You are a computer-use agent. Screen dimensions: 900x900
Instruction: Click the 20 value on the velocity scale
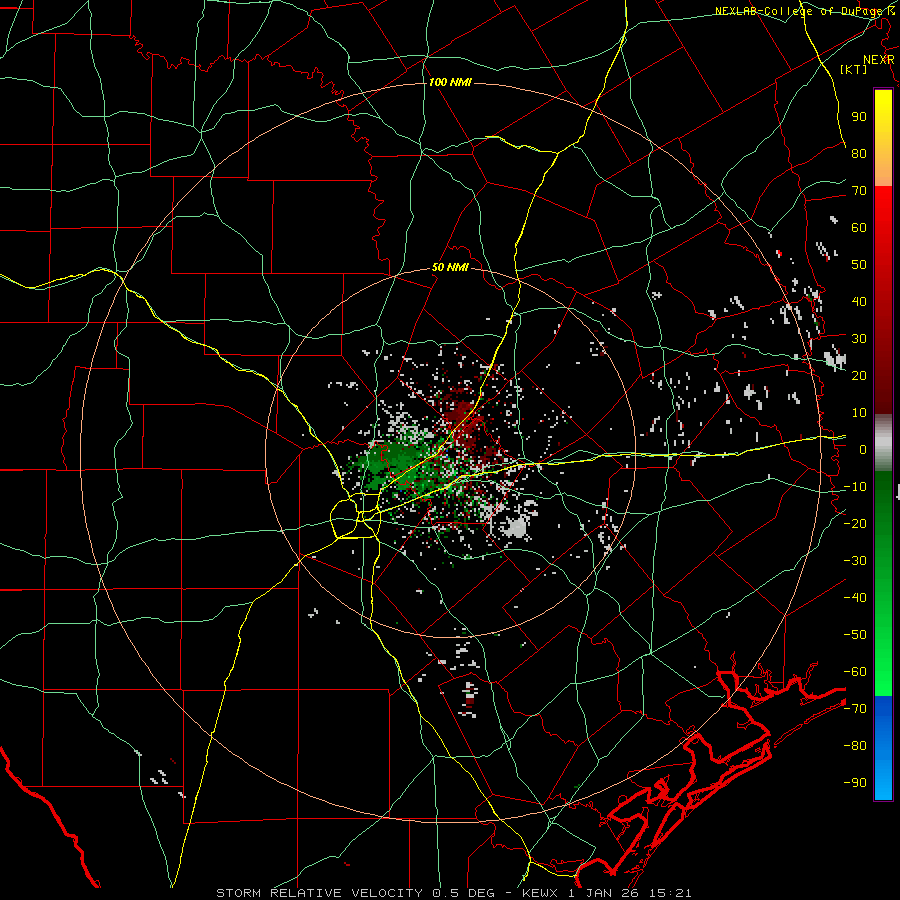[859, 375]
